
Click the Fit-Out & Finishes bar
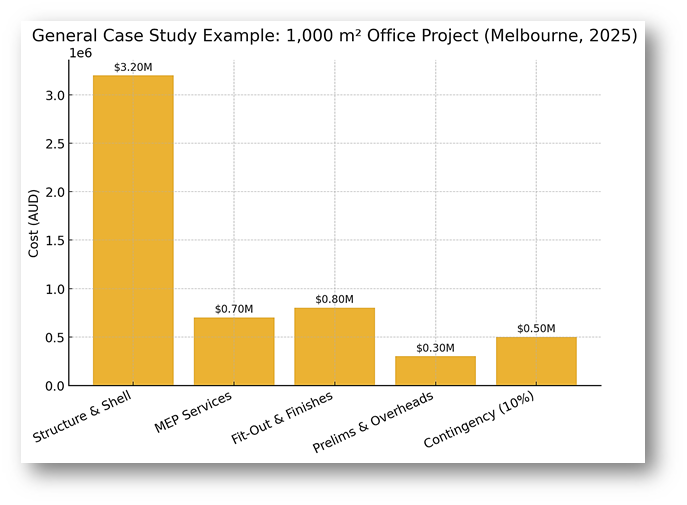coord(334,346)
